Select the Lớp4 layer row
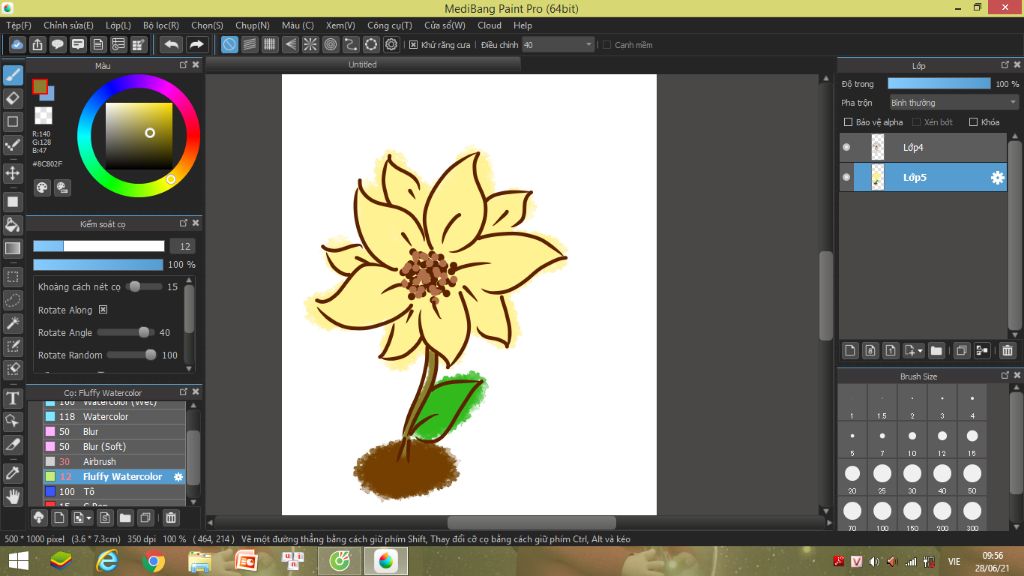Viewport: 1024px width, 576px height. coord(923,148)
